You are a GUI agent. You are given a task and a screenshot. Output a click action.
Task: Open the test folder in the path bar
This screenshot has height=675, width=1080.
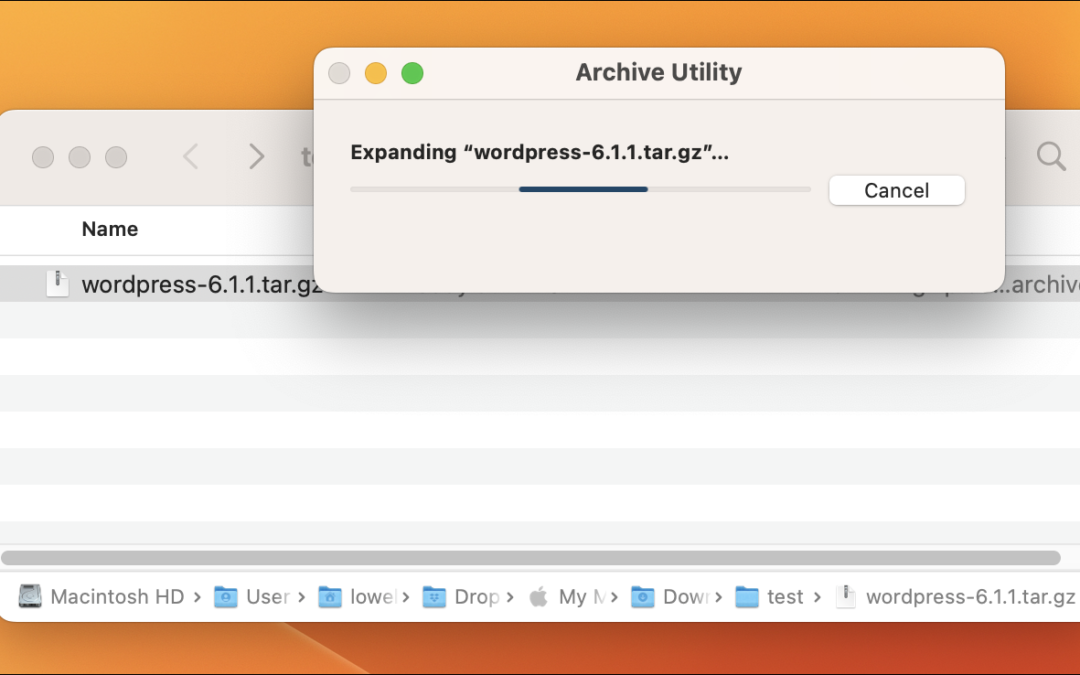point(769,596)
